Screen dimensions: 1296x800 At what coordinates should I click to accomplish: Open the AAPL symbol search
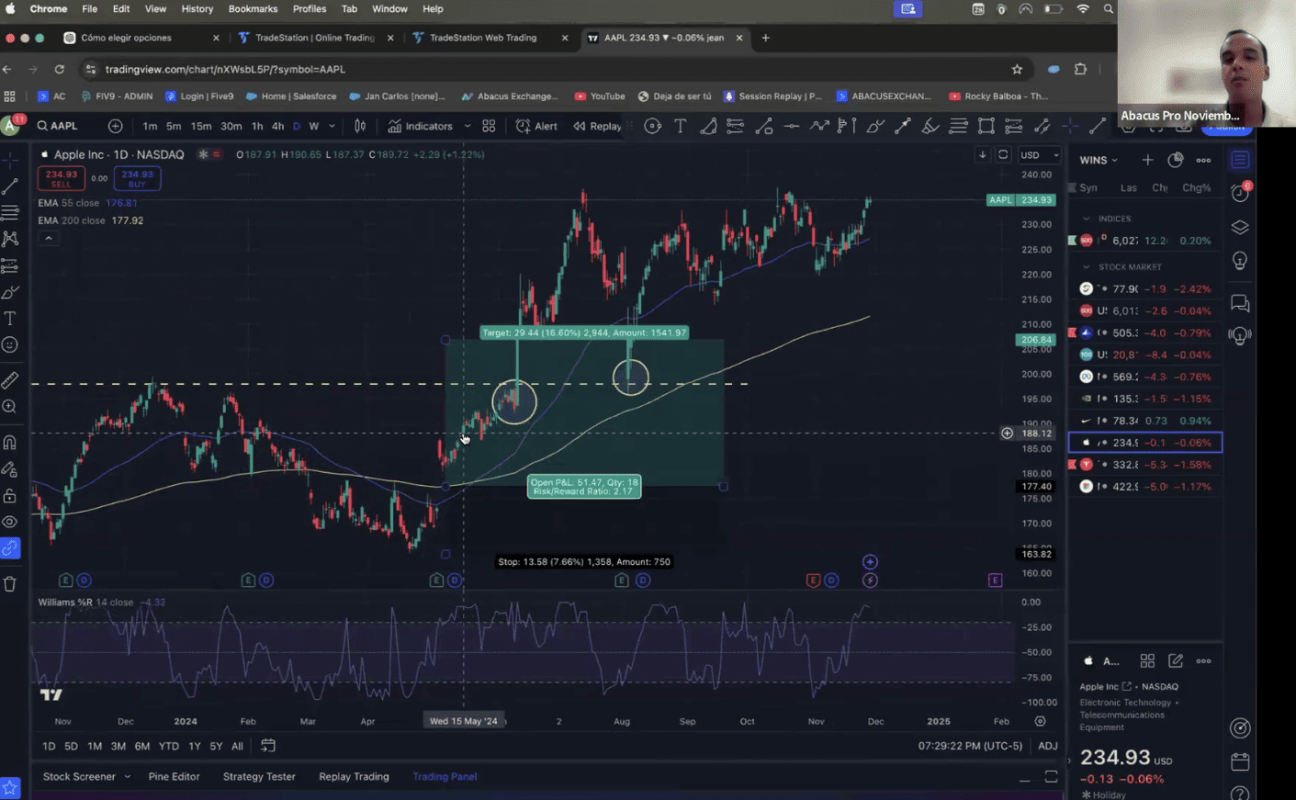pos(58,126)
